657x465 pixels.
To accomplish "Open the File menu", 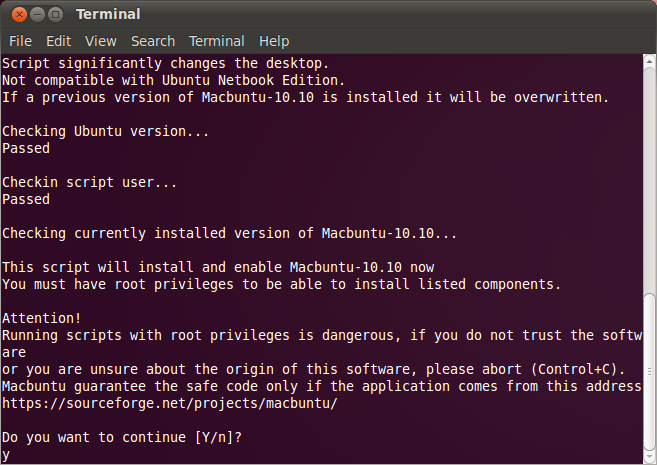I will (20, 41).
